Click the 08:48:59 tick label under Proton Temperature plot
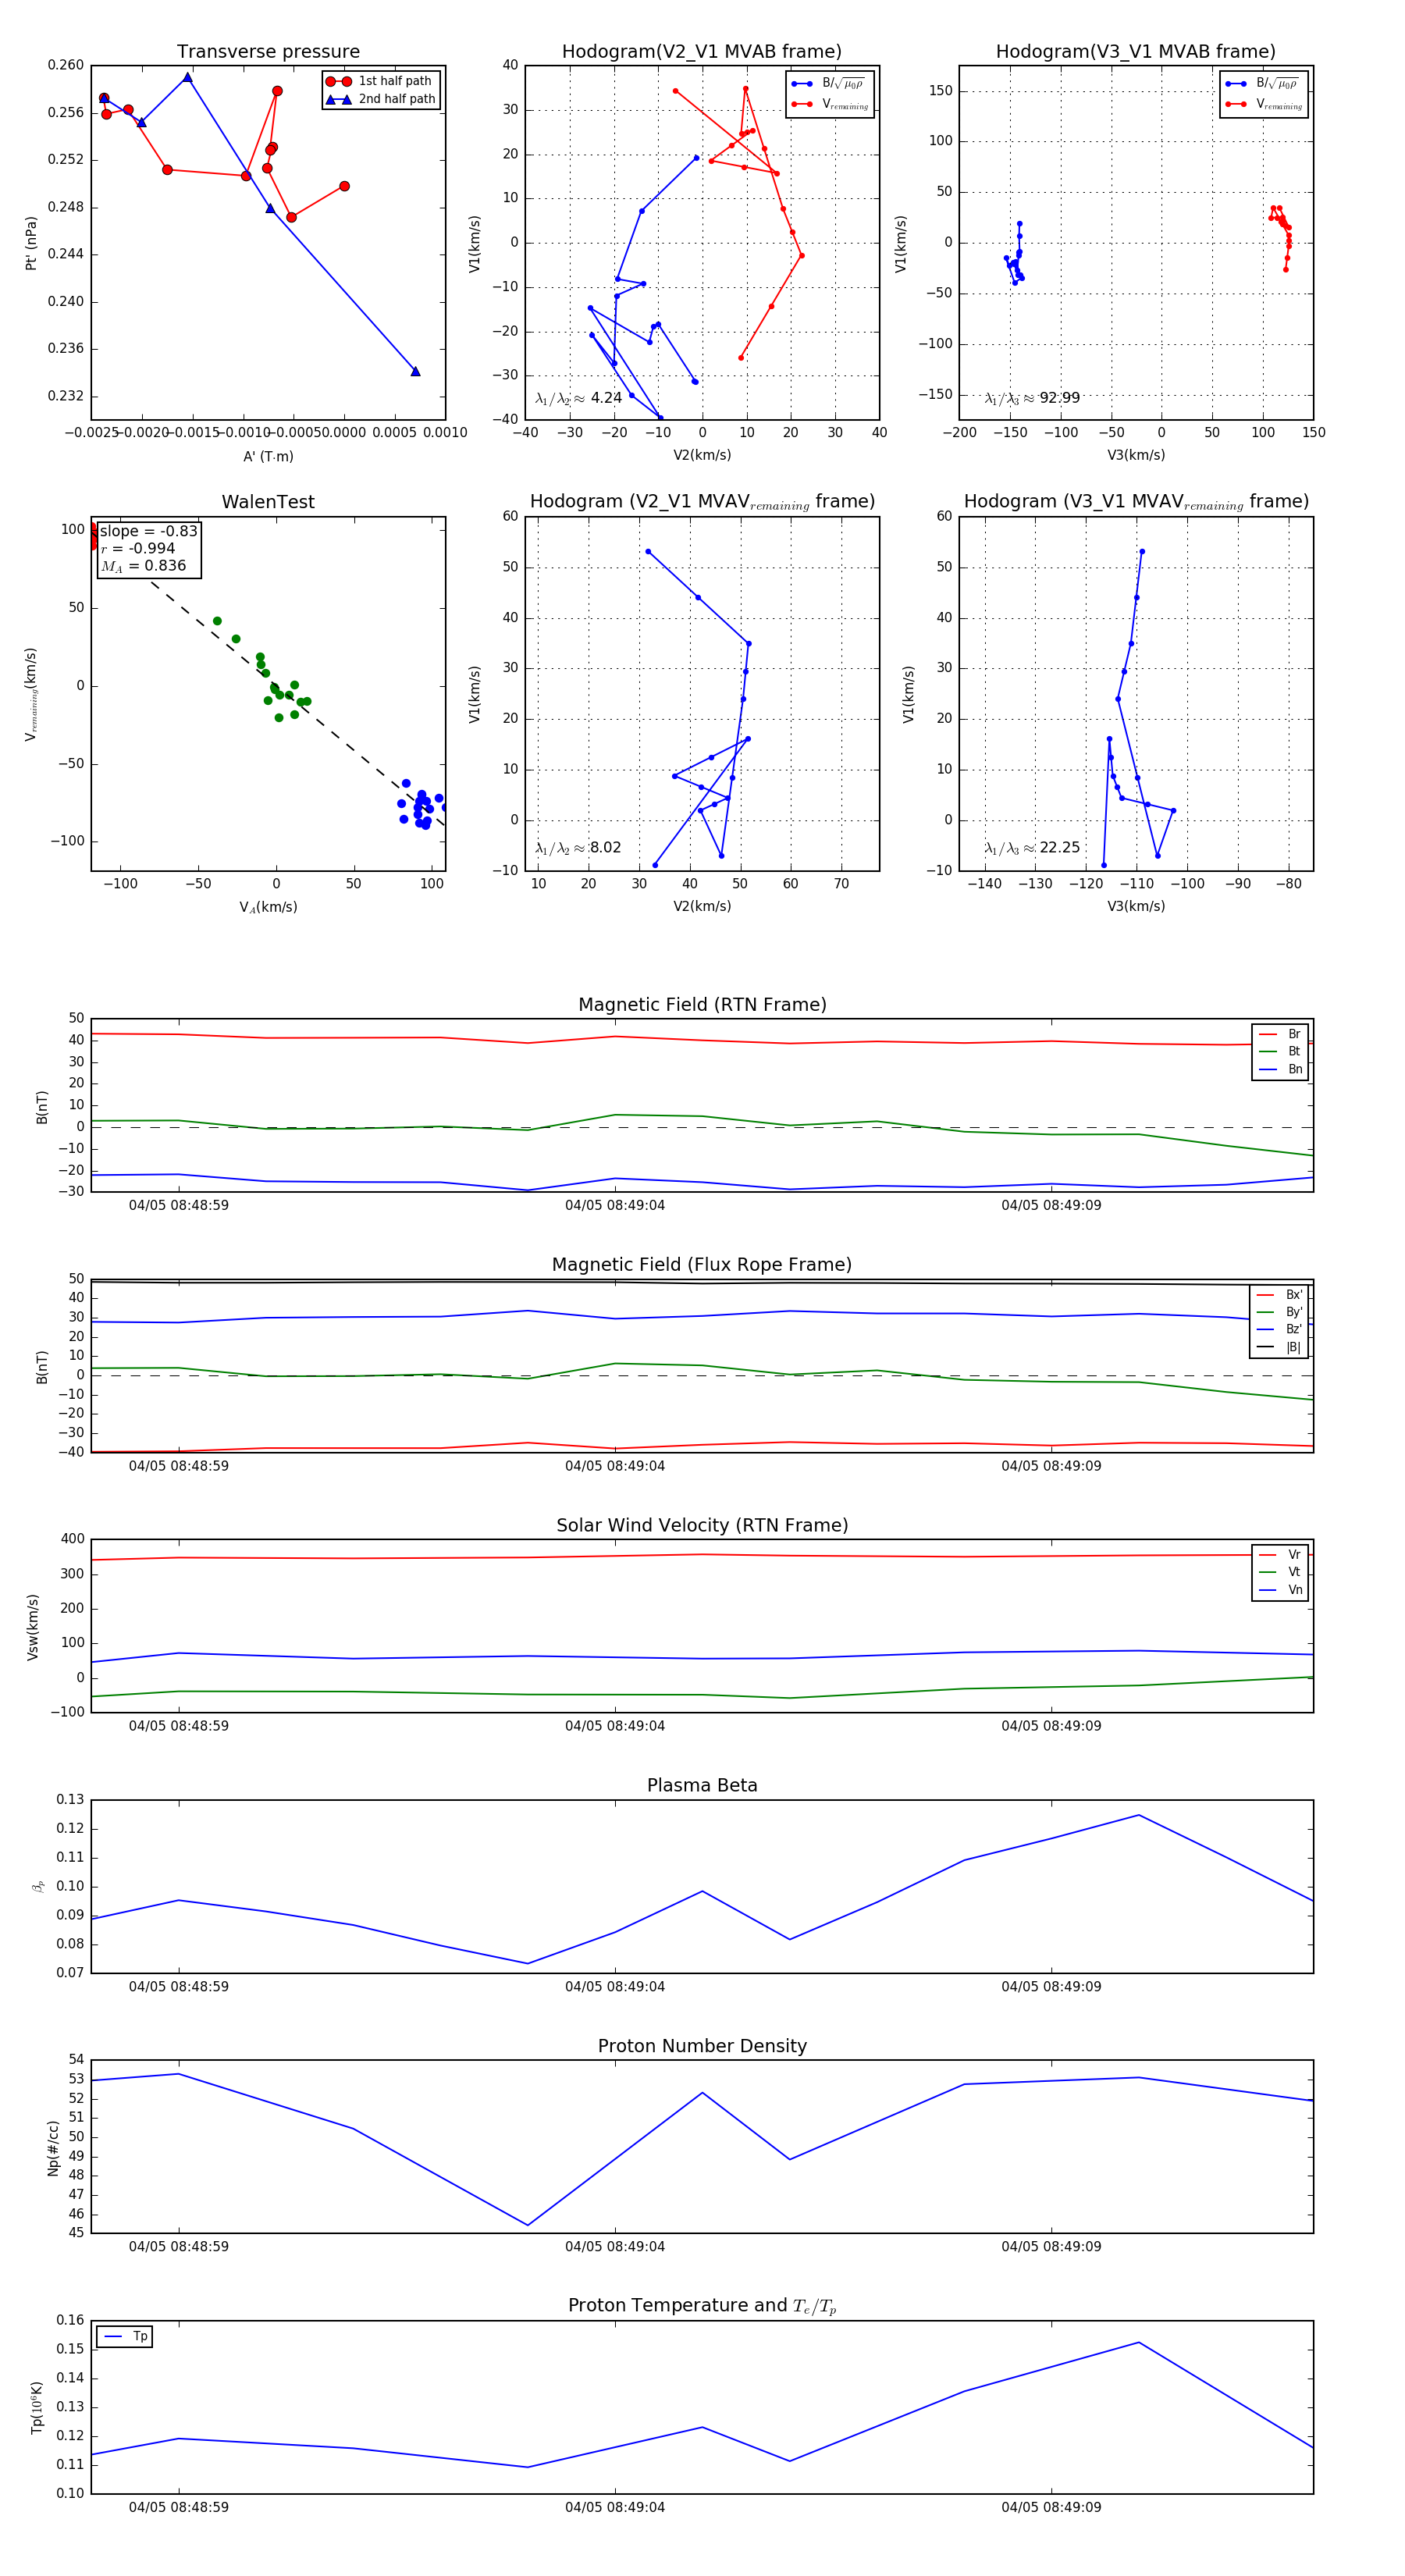 pos(178,2508)
